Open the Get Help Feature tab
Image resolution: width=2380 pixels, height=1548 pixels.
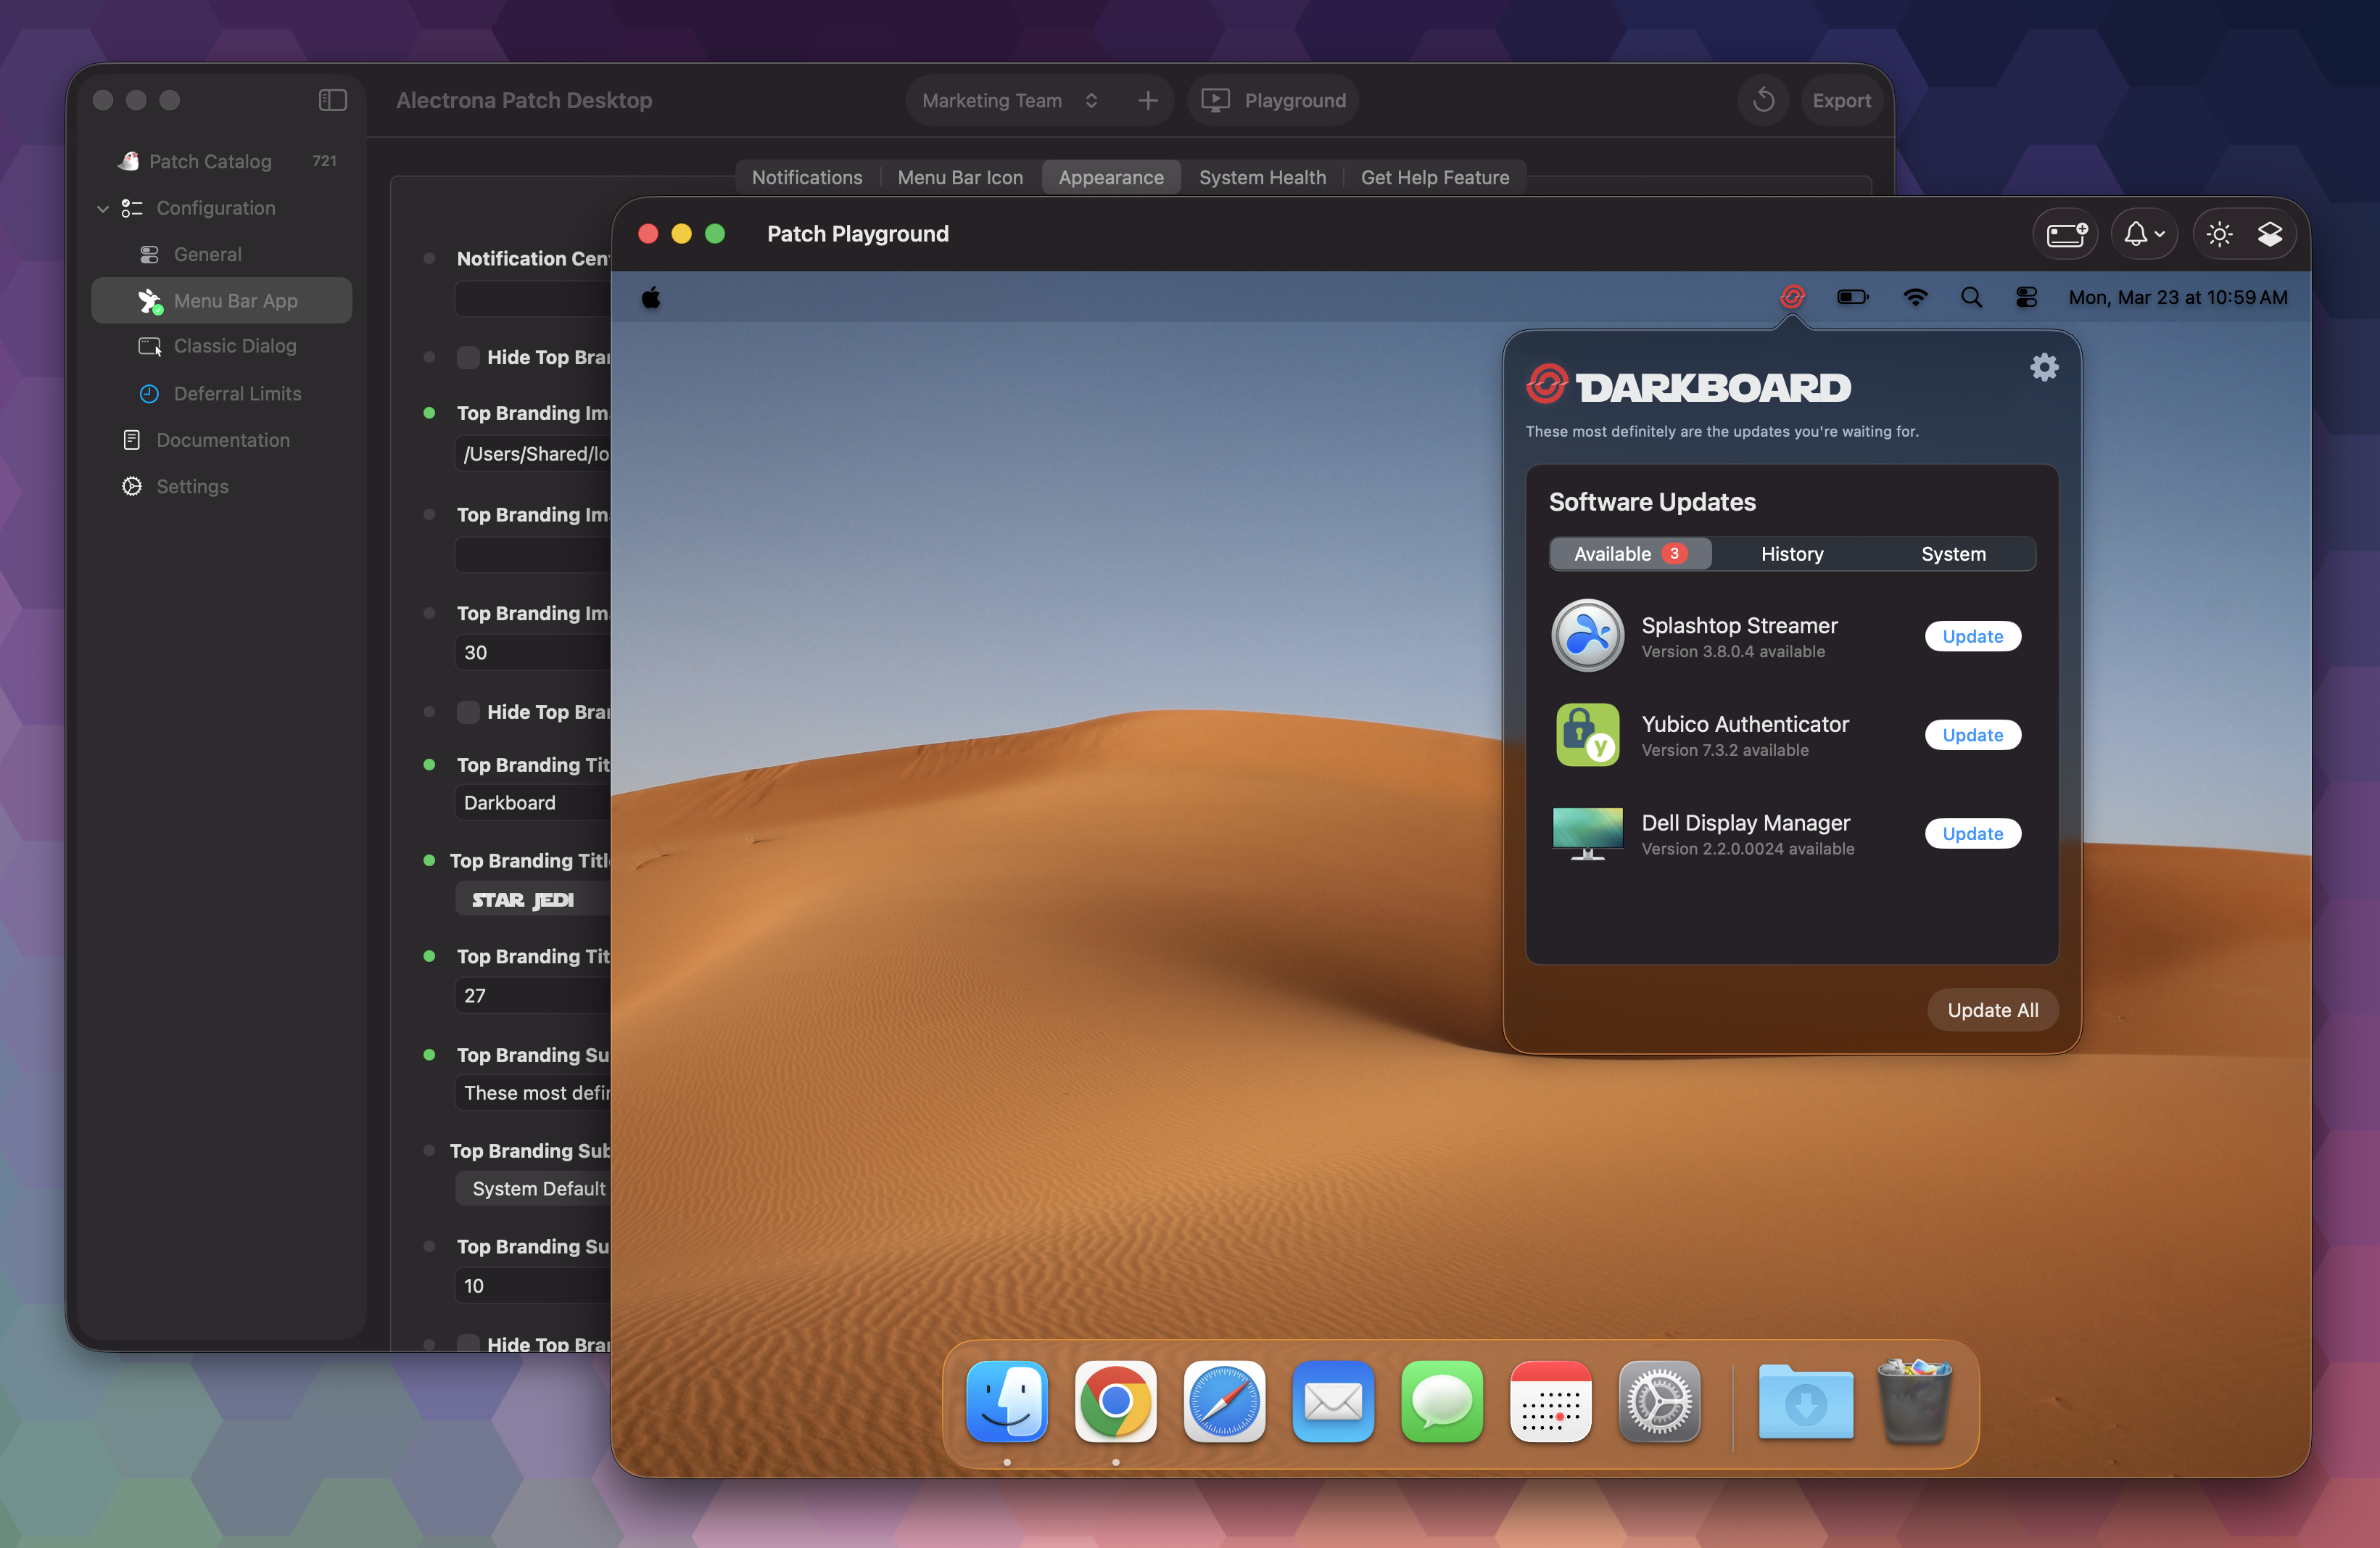1435,177
